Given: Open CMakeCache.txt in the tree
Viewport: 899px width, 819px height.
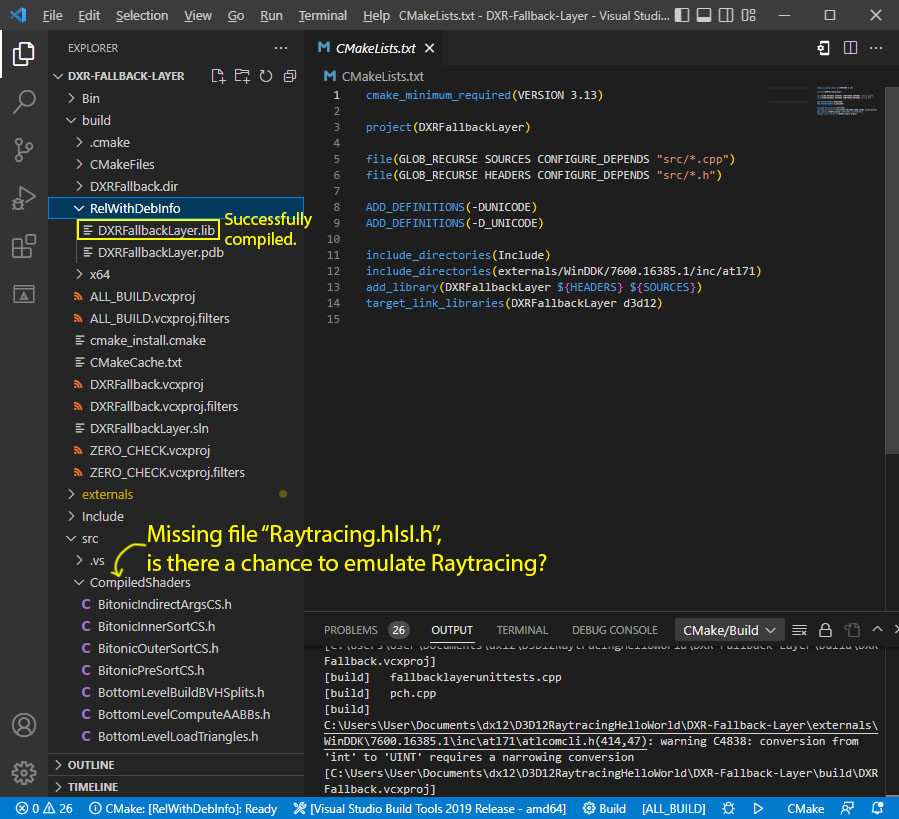Looking at the screenshot, I should [x=176, y=362].
